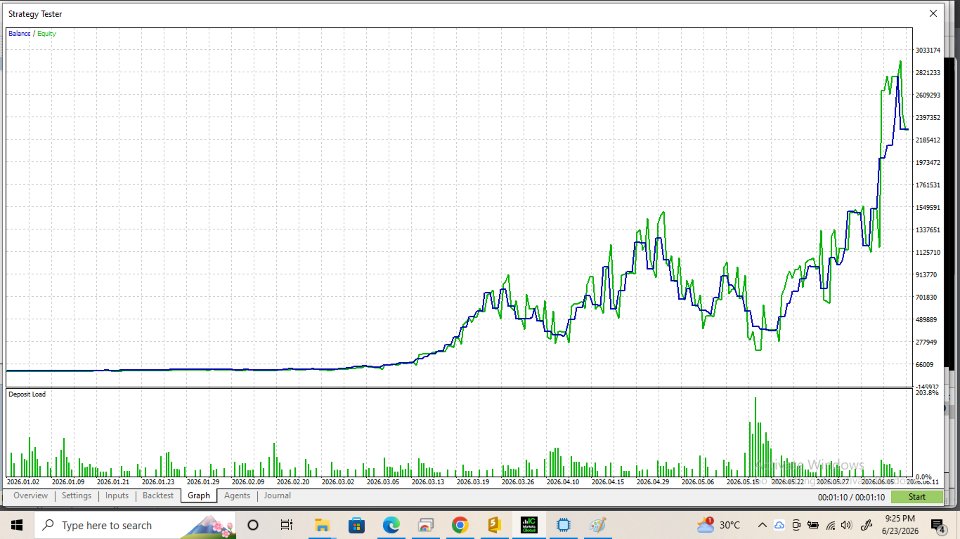Image resolution: width=960 pixels, height=539 pixels.
Task: Open the 30°C weather widget
Action: point(718,525)
